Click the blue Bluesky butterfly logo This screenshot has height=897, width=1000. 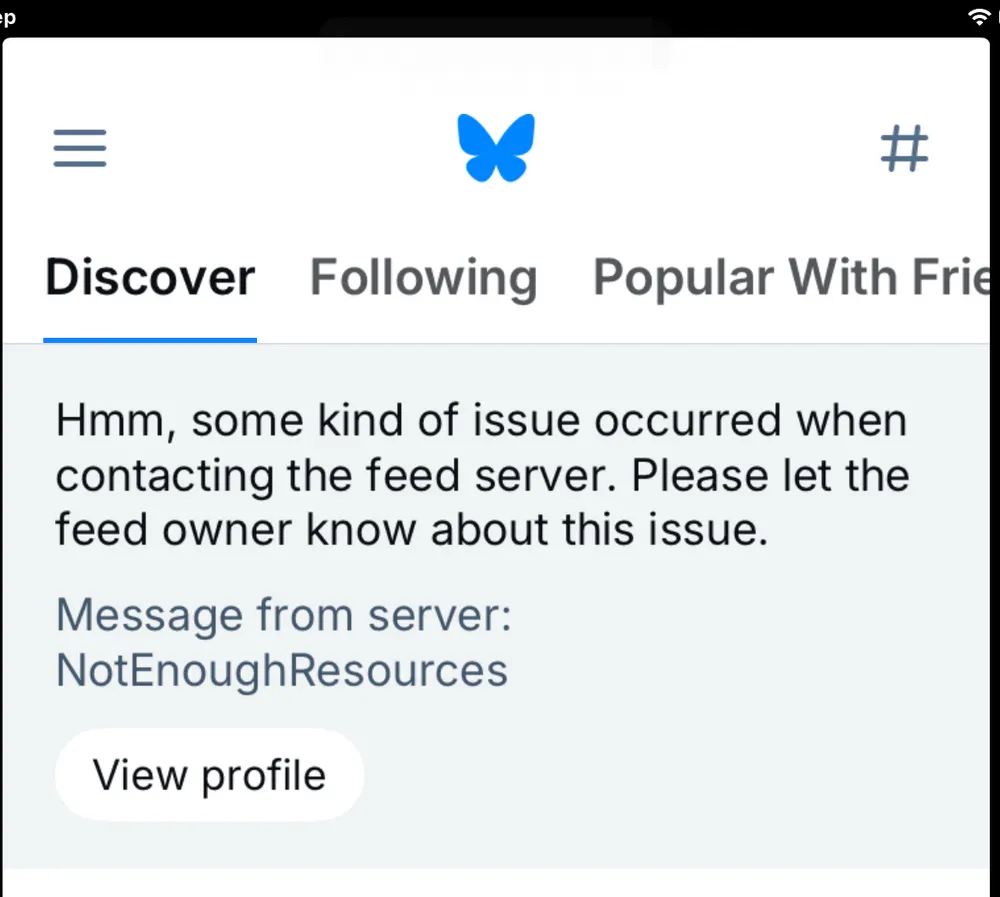pyautogui.click(x=496, y=148)
